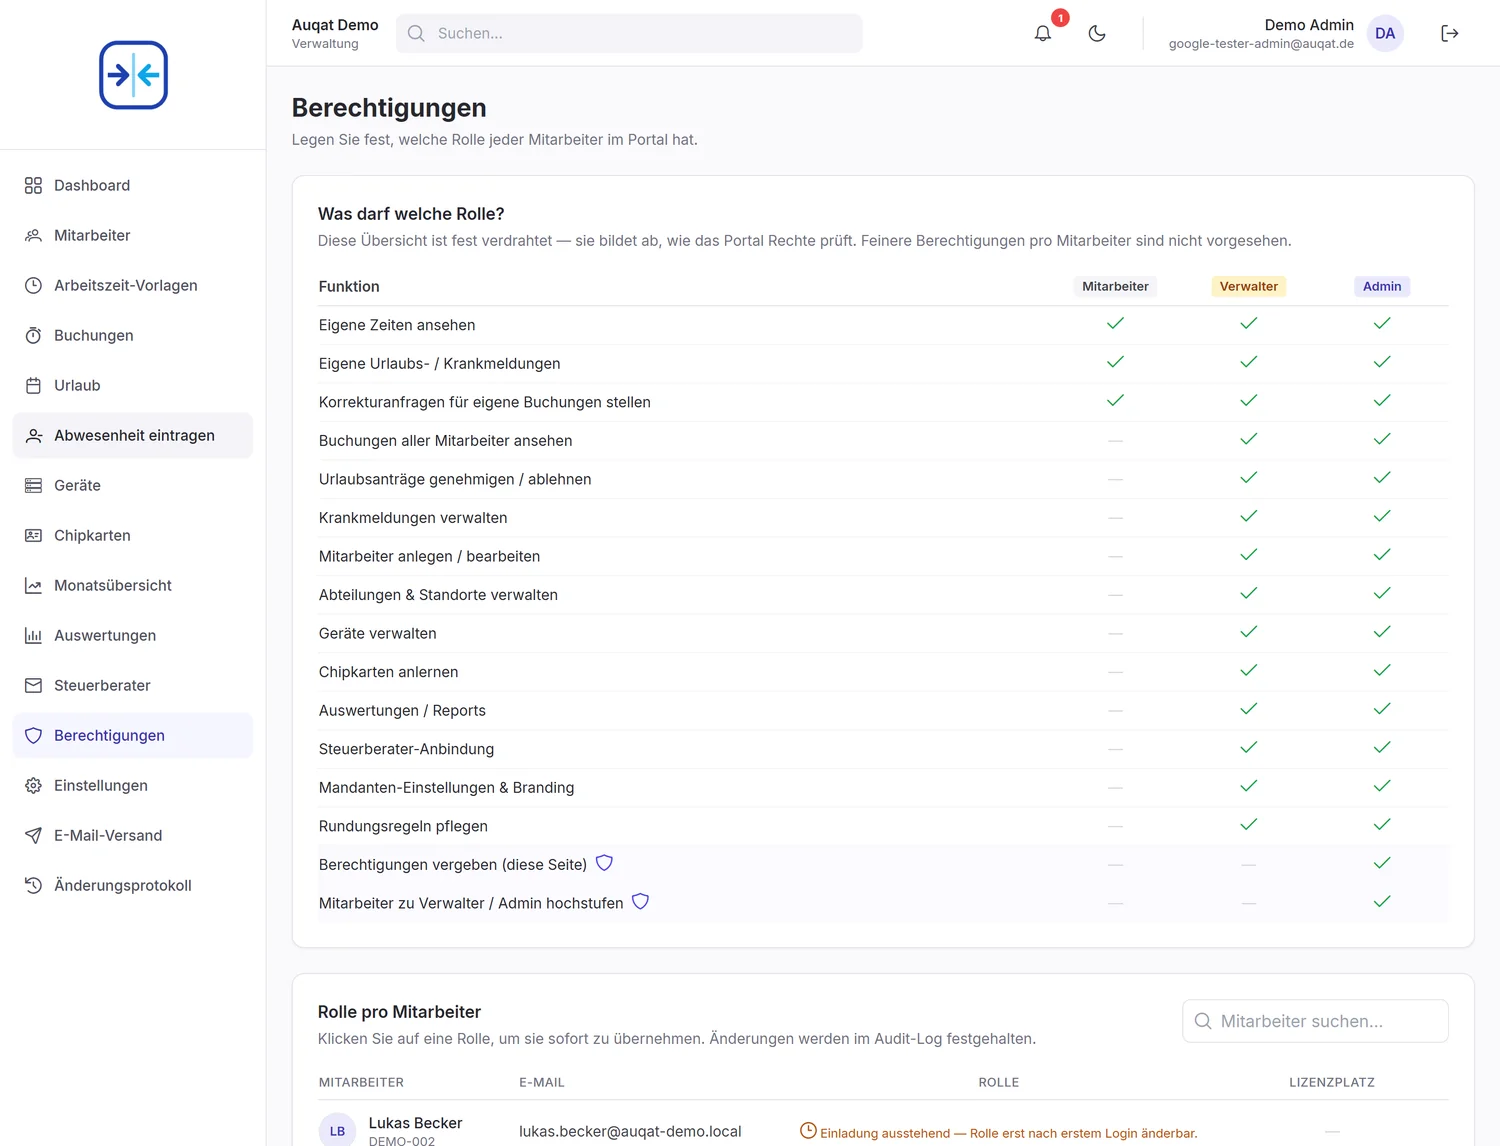This screenshot has height=1146, width=1500.
Task: Click the email lukas.becker@auqat-demo.local
Action: tap(630, 1132)
